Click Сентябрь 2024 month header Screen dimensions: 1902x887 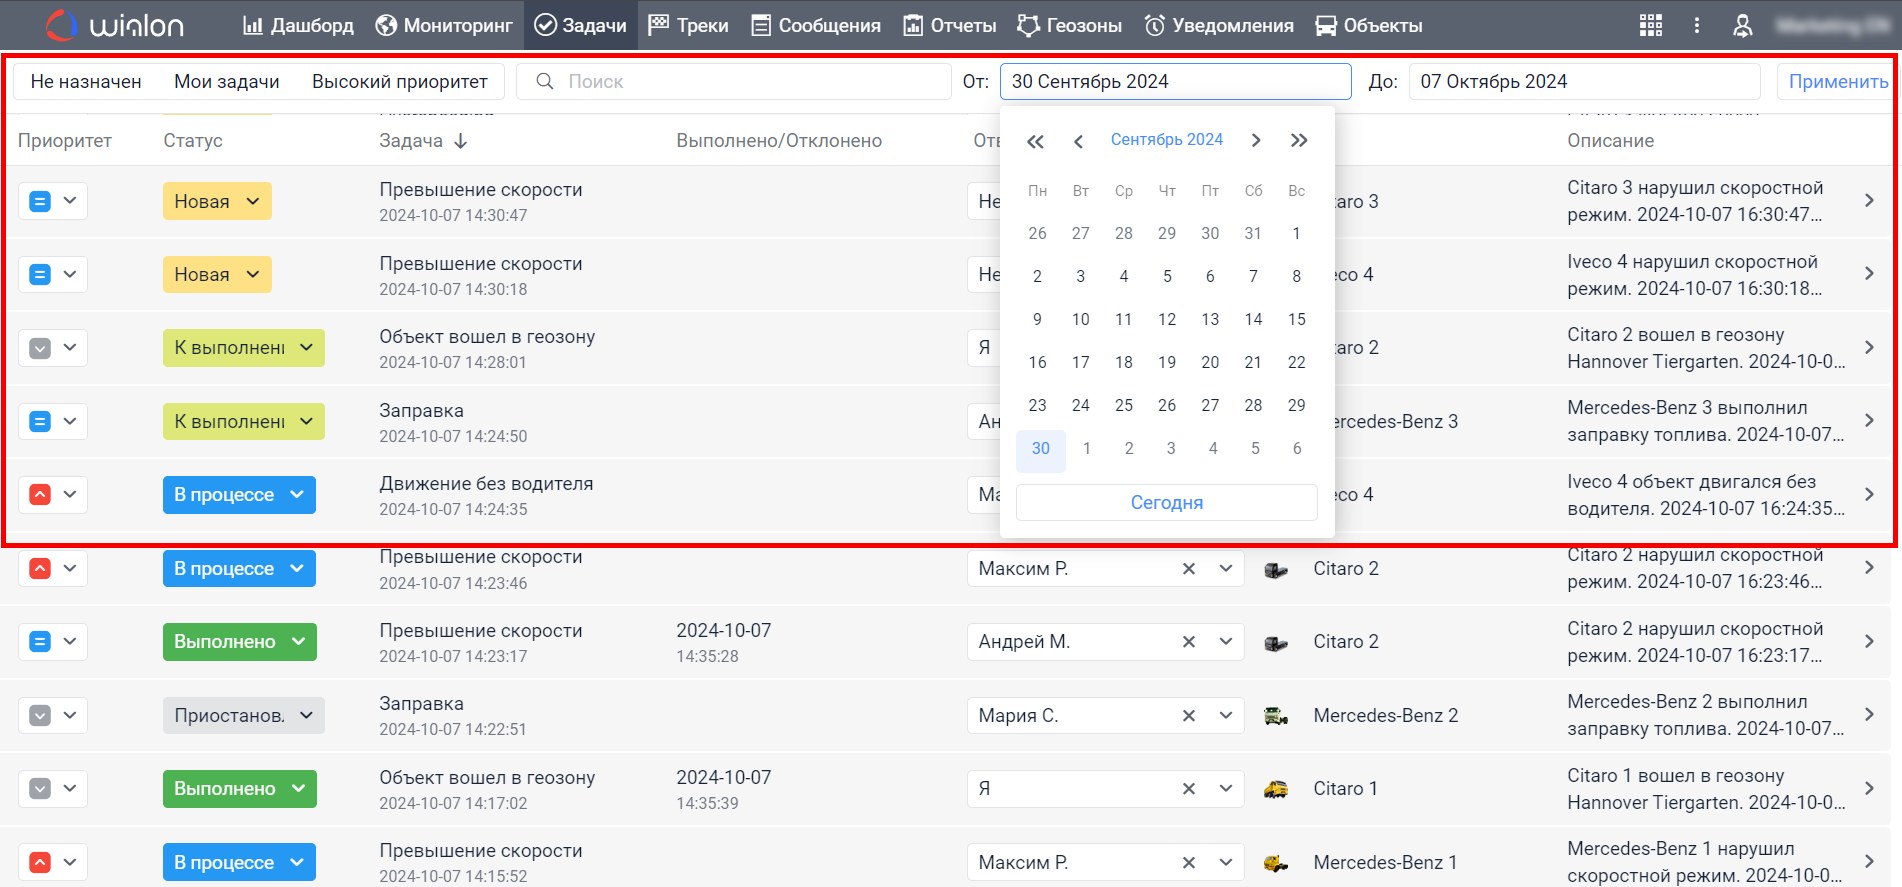coord(1167,140)
